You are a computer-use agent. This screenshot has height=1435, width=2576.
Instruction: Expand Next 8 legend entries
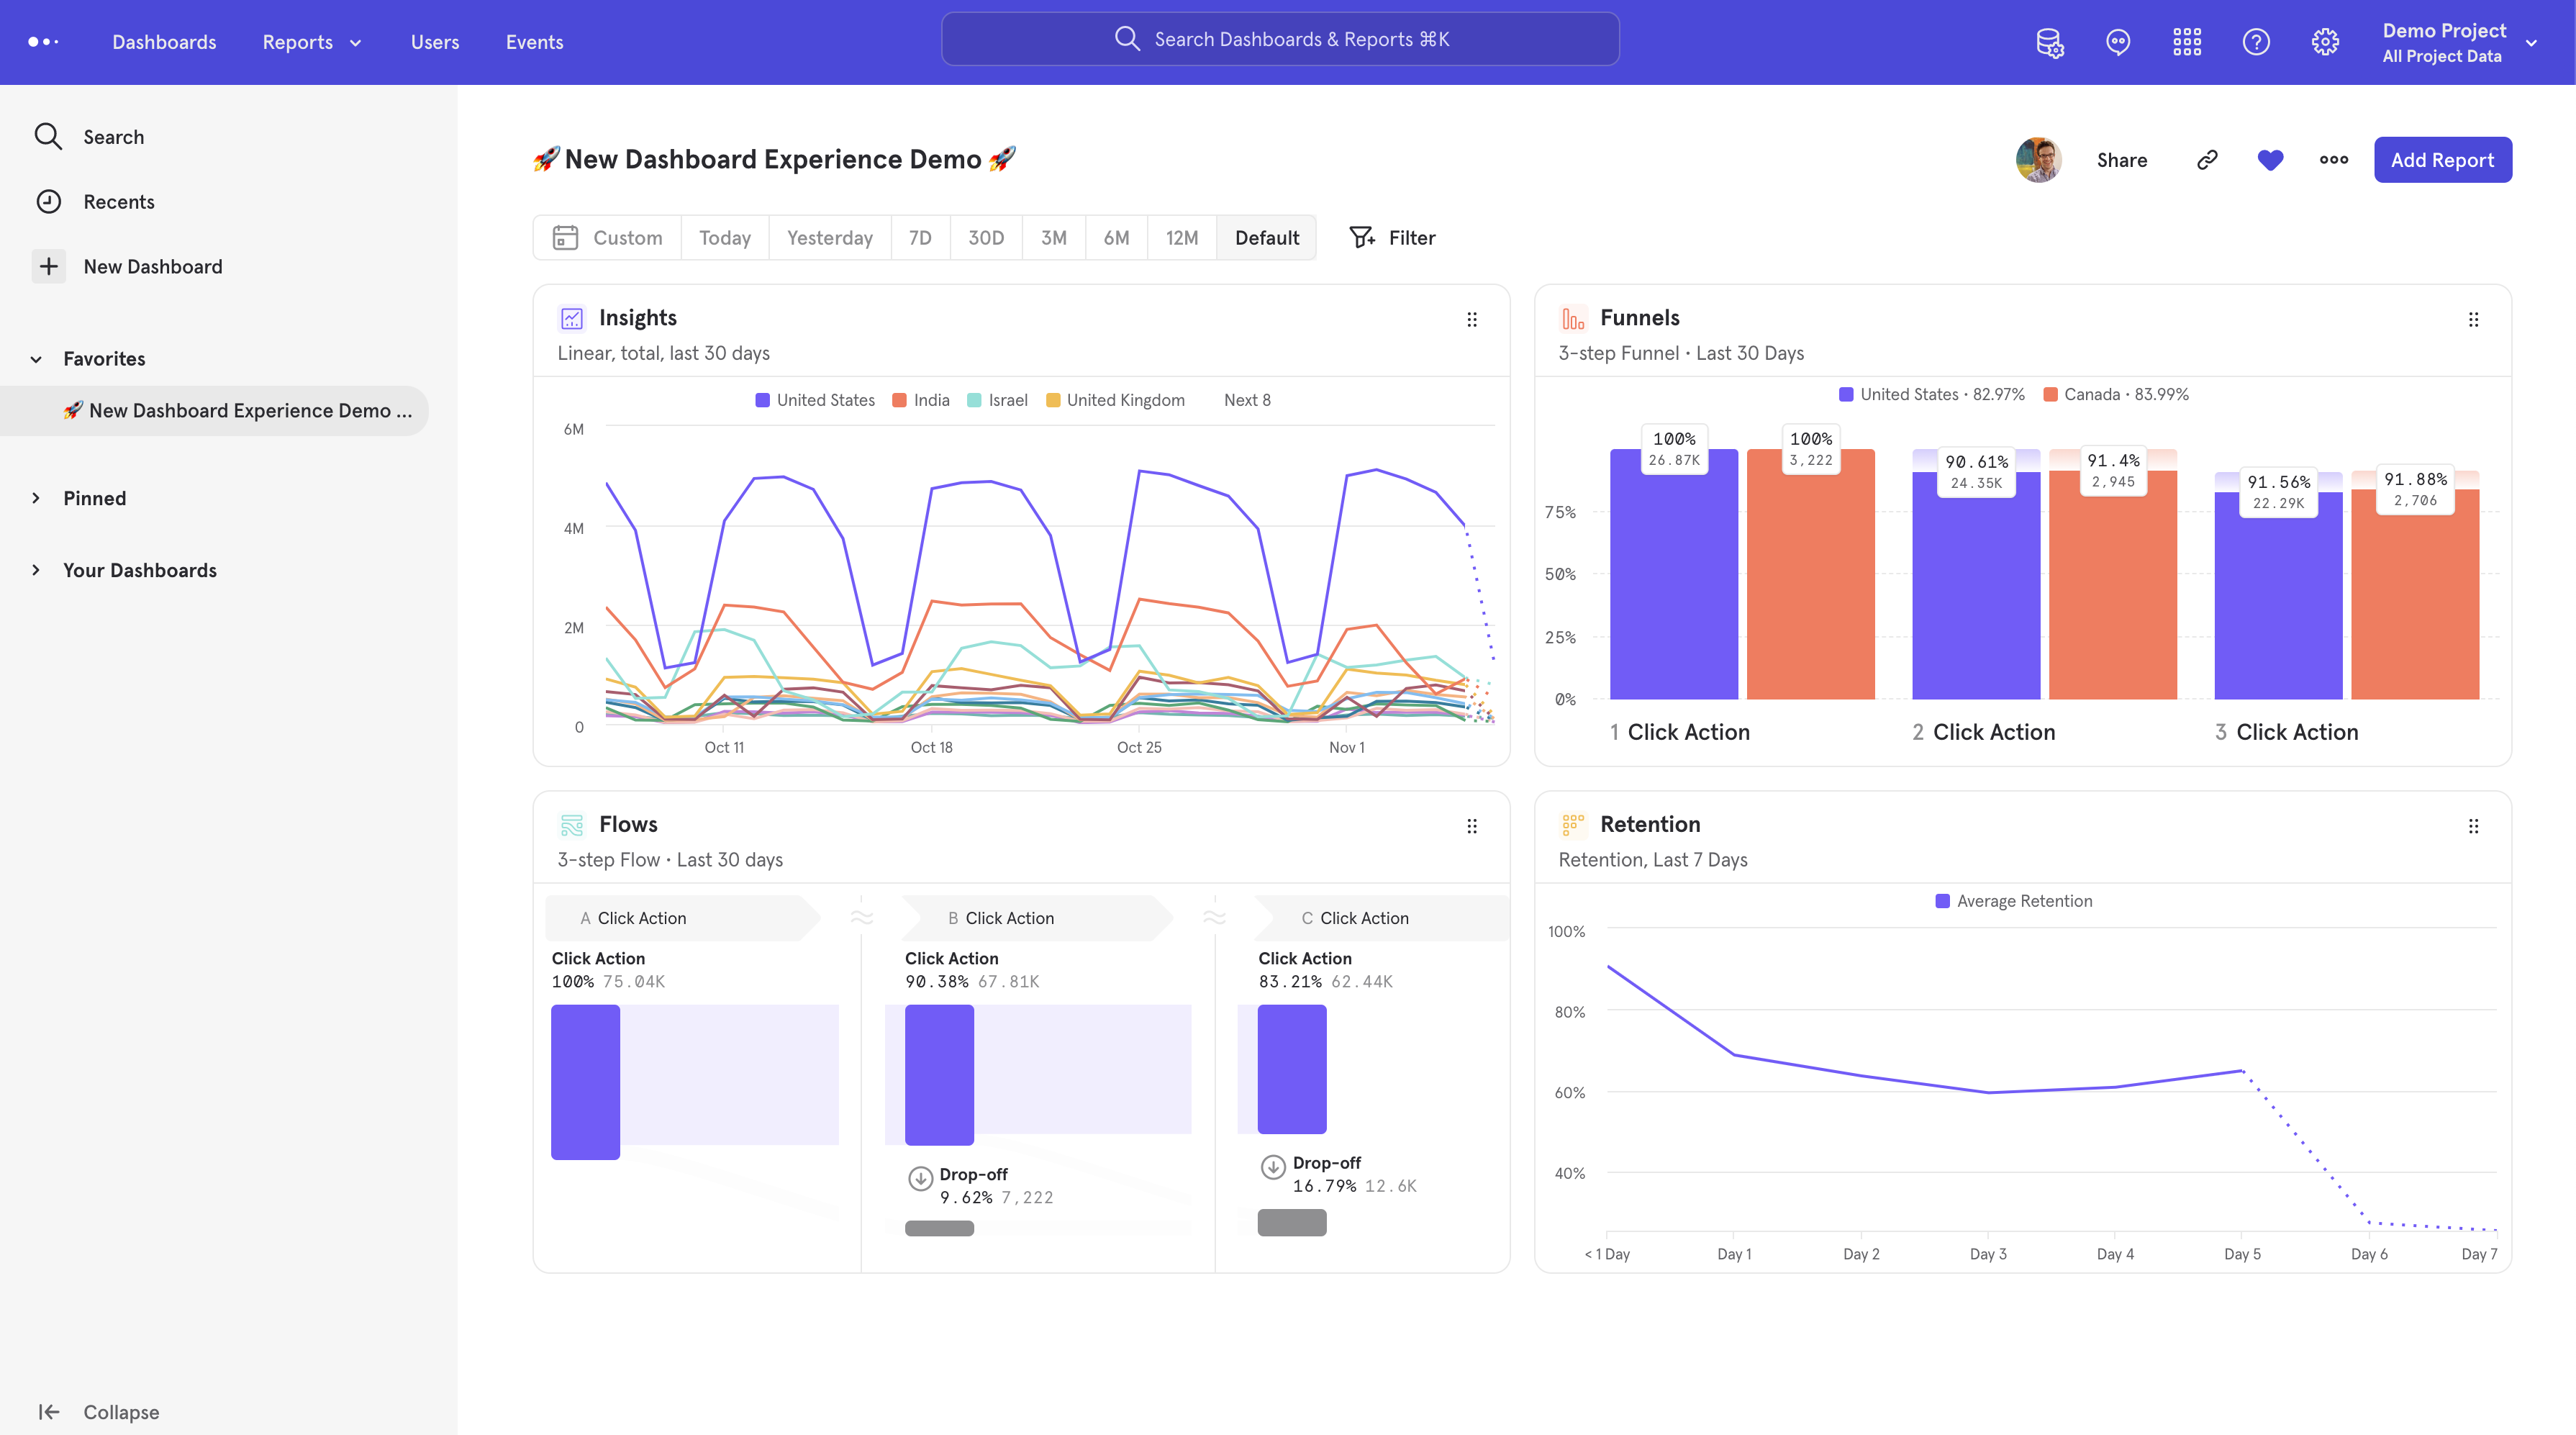click(x=1247, y=400)
